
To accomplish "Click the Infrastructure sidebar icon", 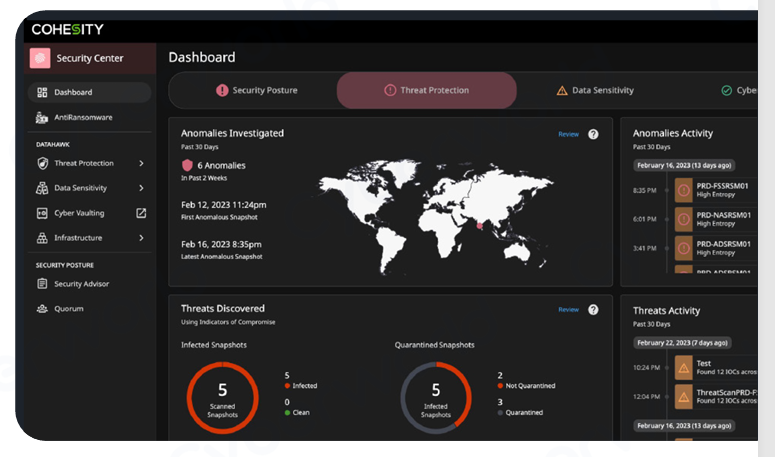I will pyautogui.click(x=42, y=238).
